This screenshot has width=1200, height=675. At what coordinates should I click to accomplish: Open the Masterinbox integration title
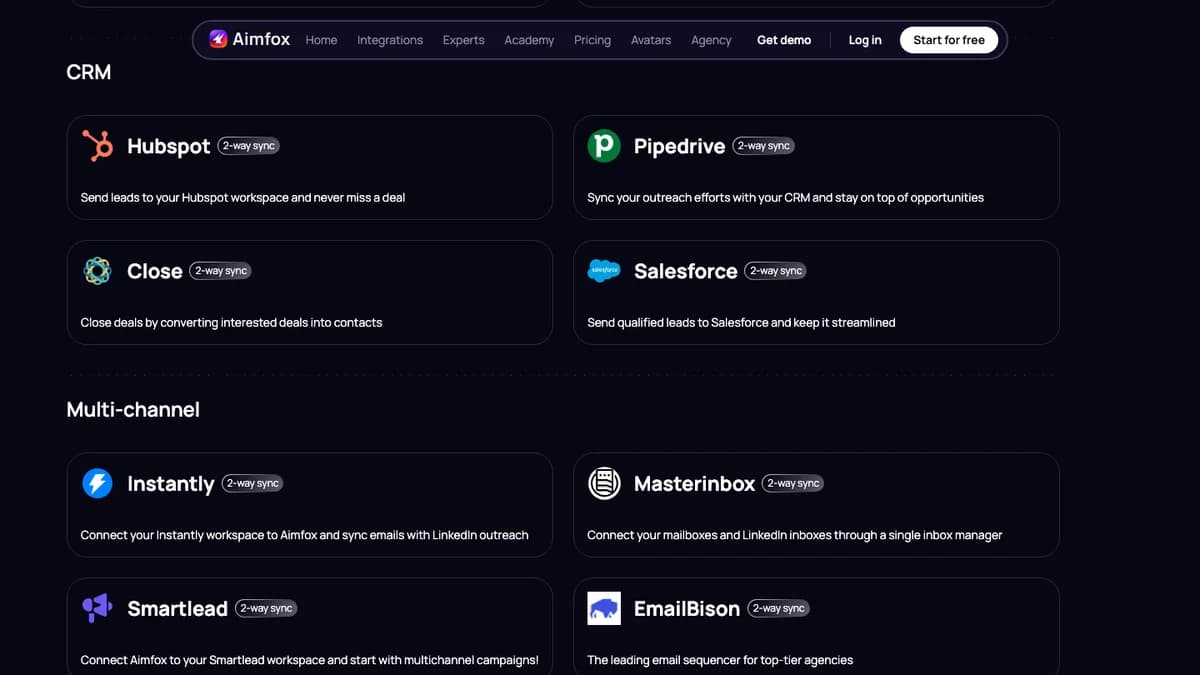(695, 484)
